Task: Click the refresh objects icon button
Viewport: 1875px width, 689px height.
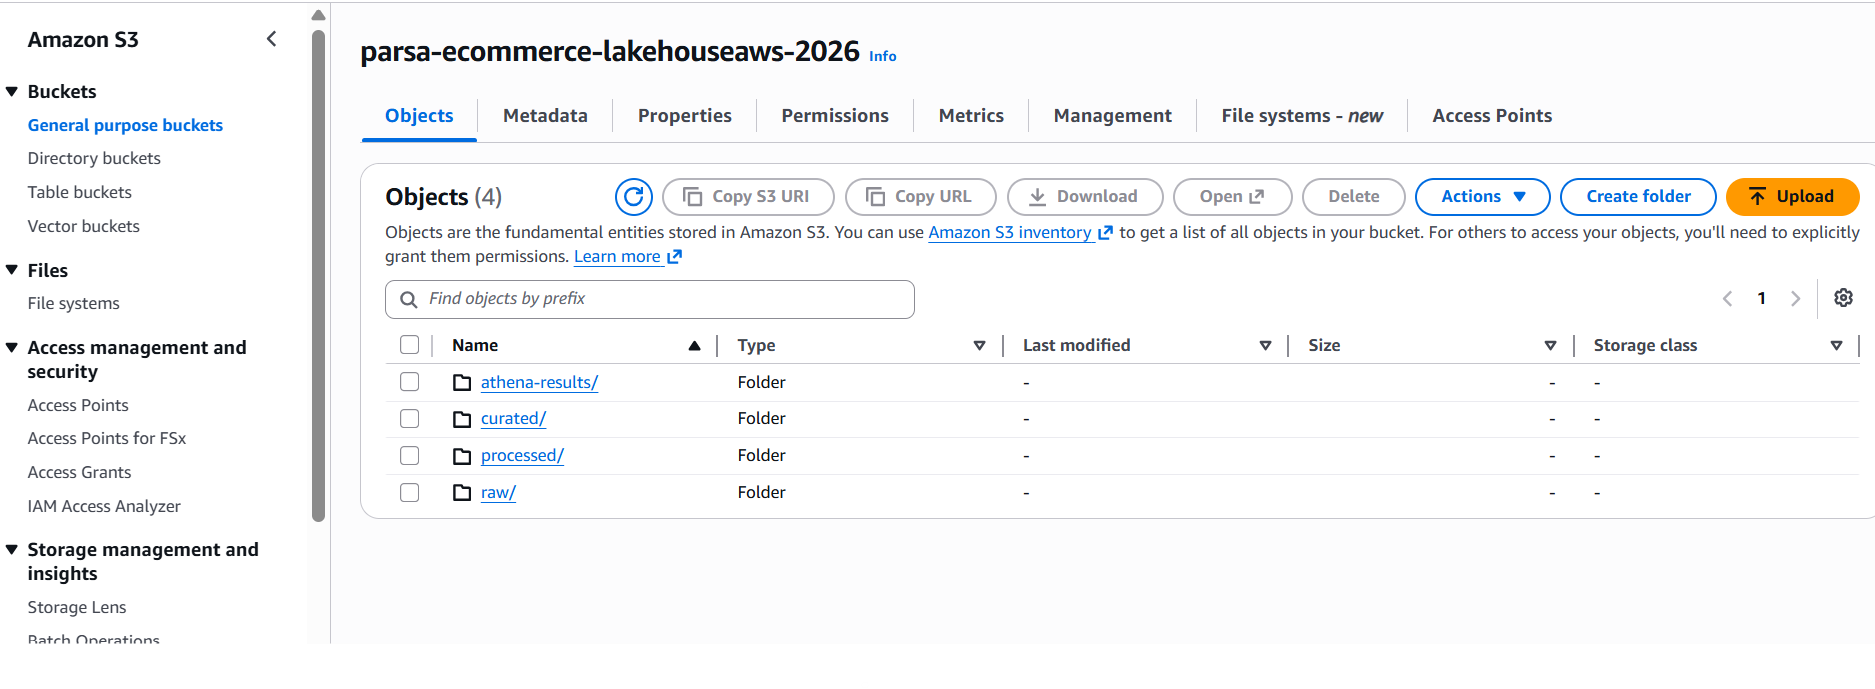Action: (634, 197)
